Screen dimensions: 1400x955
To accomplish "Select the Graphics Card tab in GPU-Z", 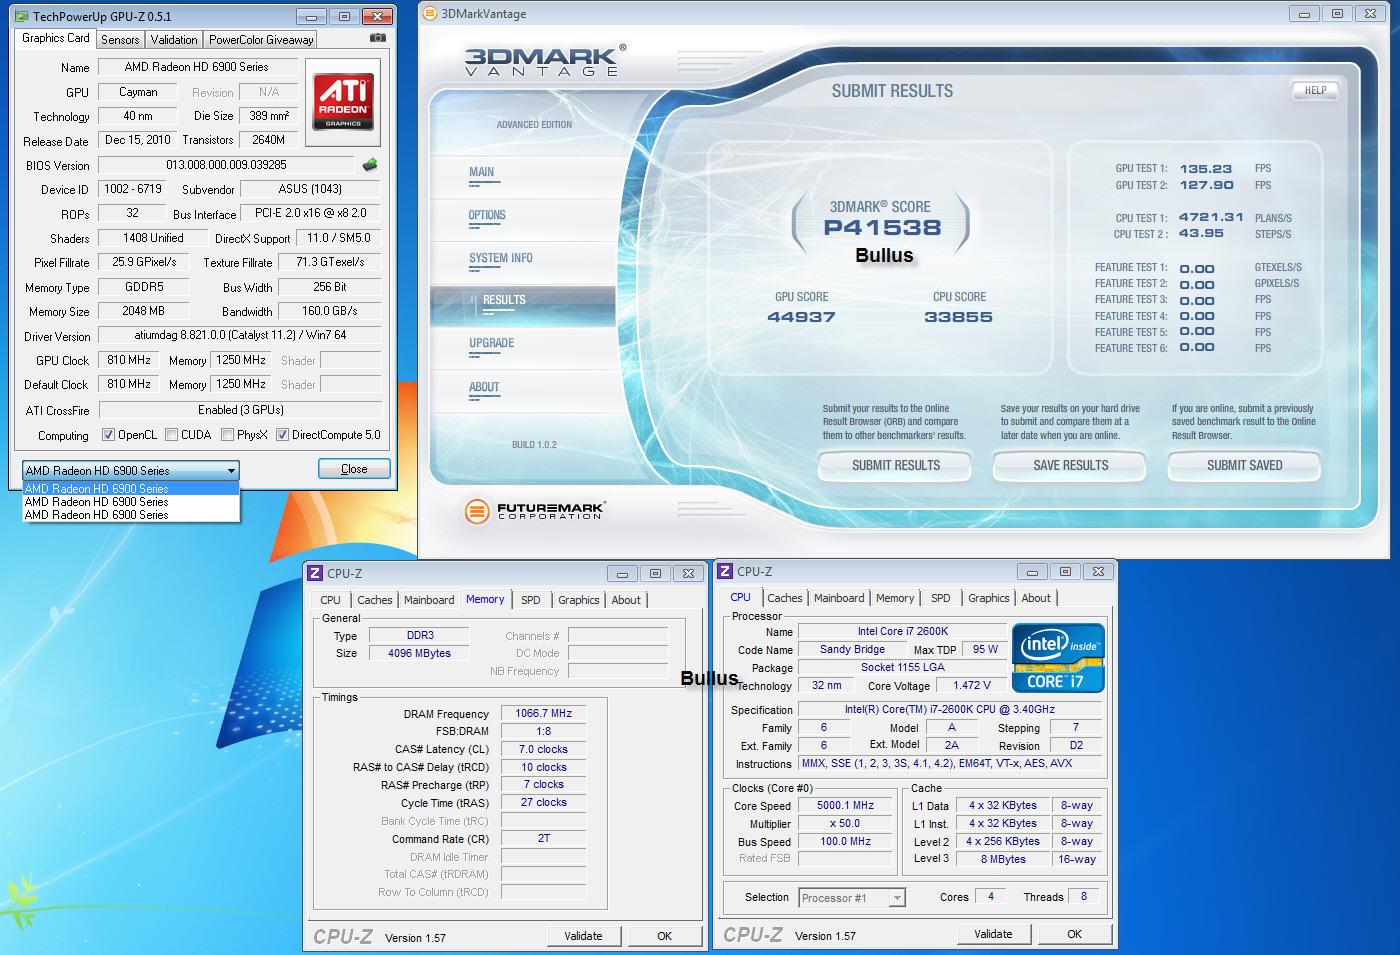I will pos(56,38).
